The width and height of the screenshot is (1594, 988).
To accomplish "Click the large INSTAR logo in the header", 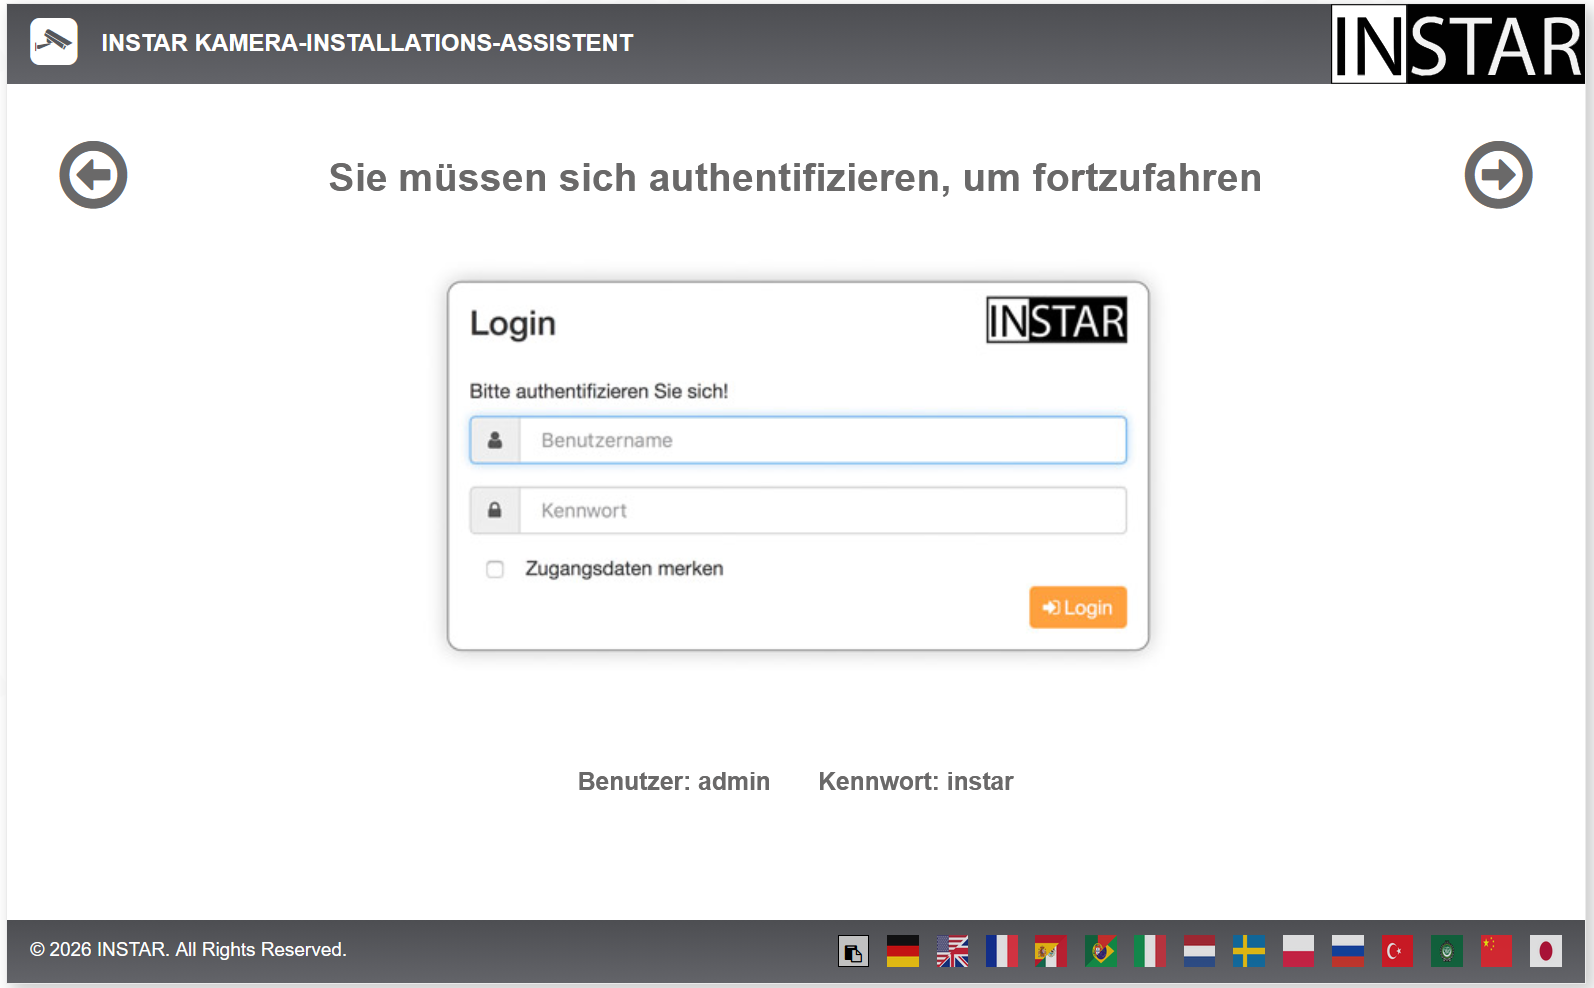I will pos(1457,44).
